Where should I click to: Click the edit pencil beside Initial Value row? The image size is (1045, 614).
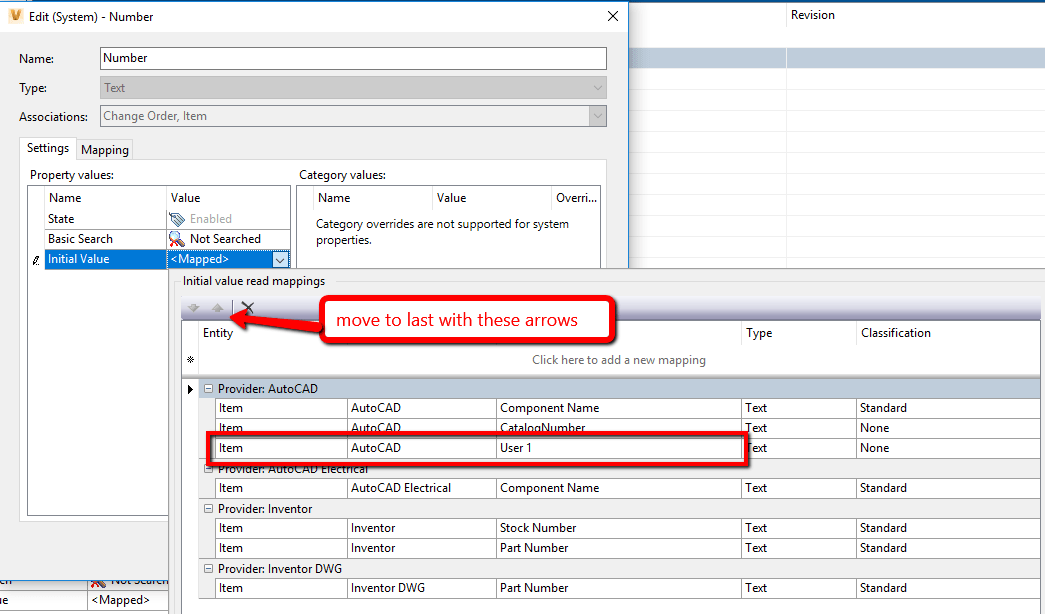36,259
